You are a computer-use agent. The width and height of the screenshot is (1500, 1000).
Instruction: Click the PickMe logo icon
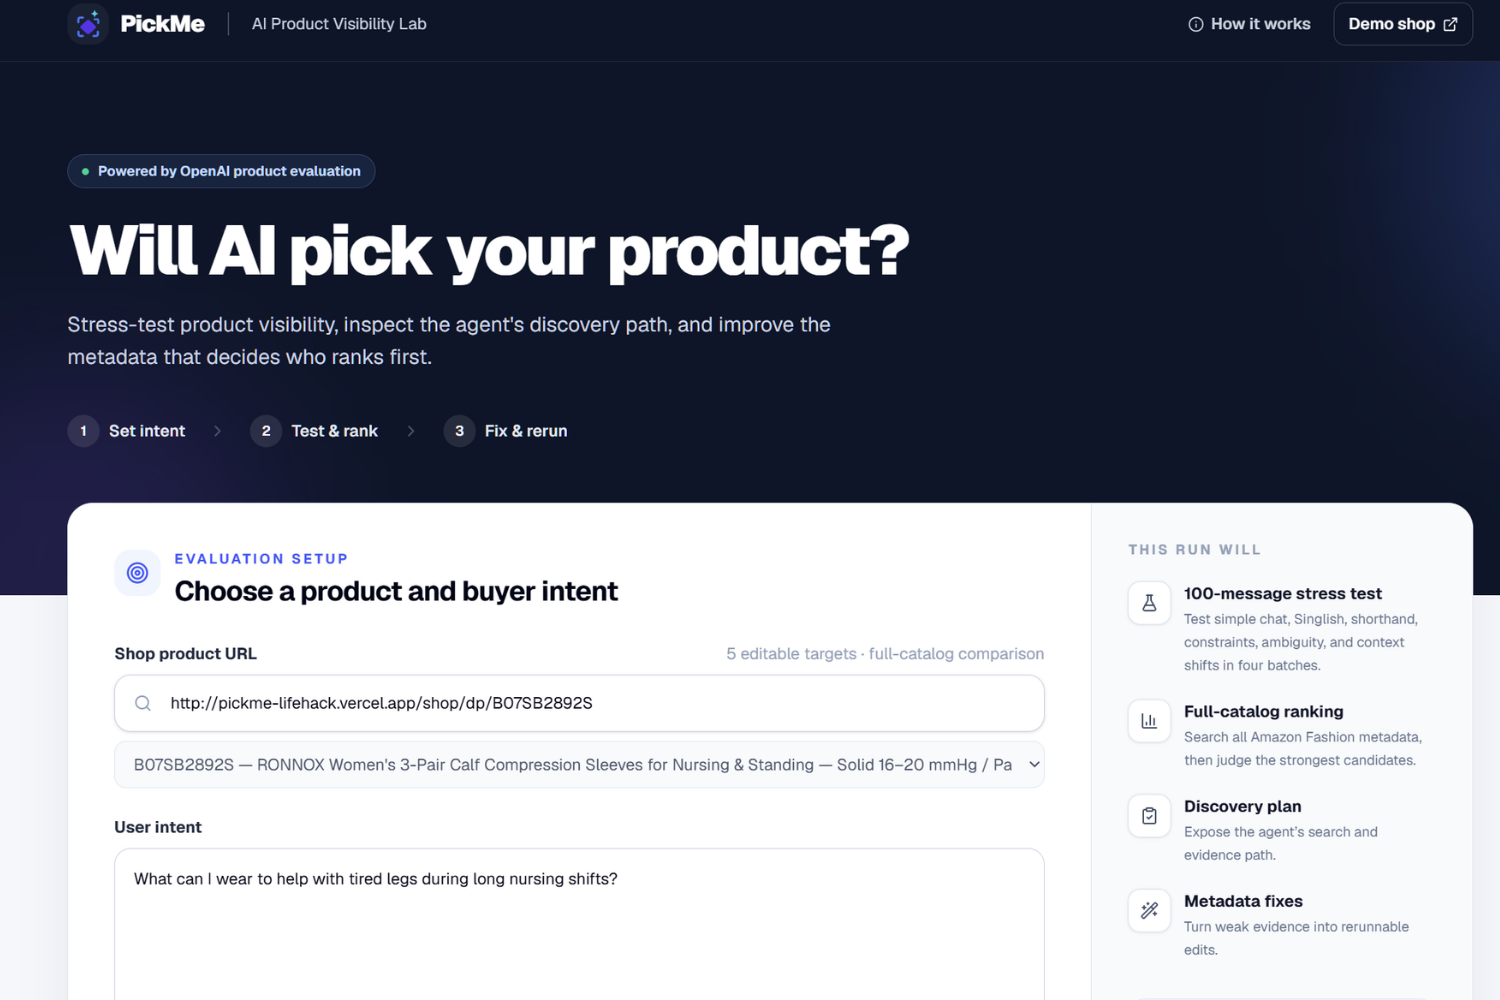[x=88, y=24]
